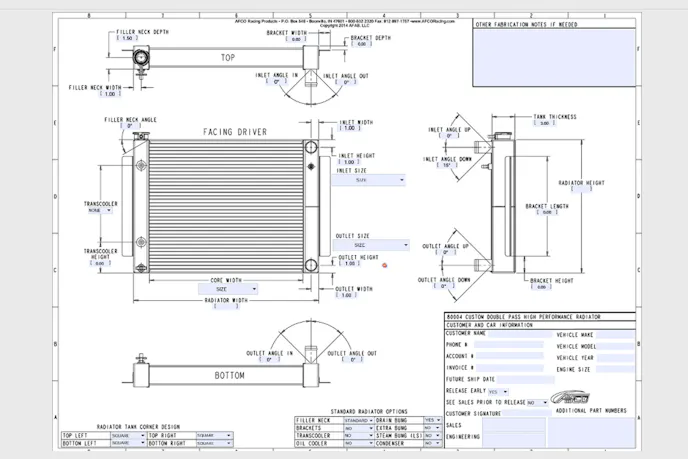Click the Phone number field
Viewport: 688px width, 459px height.
pos(510,345)
